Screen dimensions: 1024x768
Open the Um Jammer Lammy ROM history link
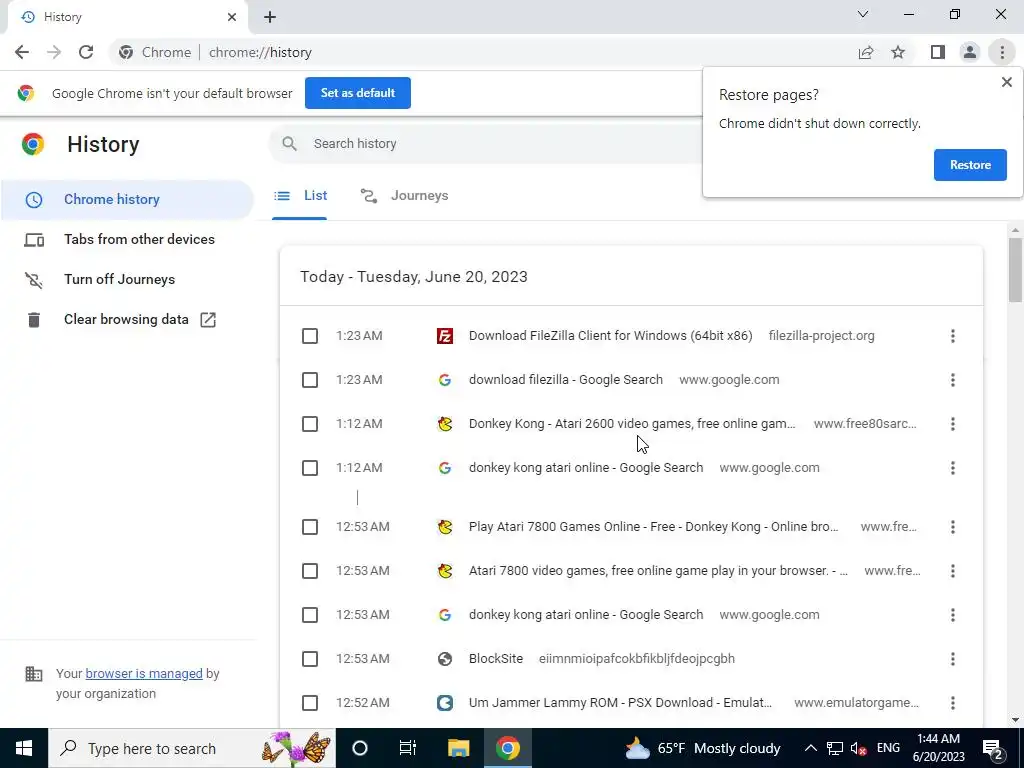[x=620, y=703]
